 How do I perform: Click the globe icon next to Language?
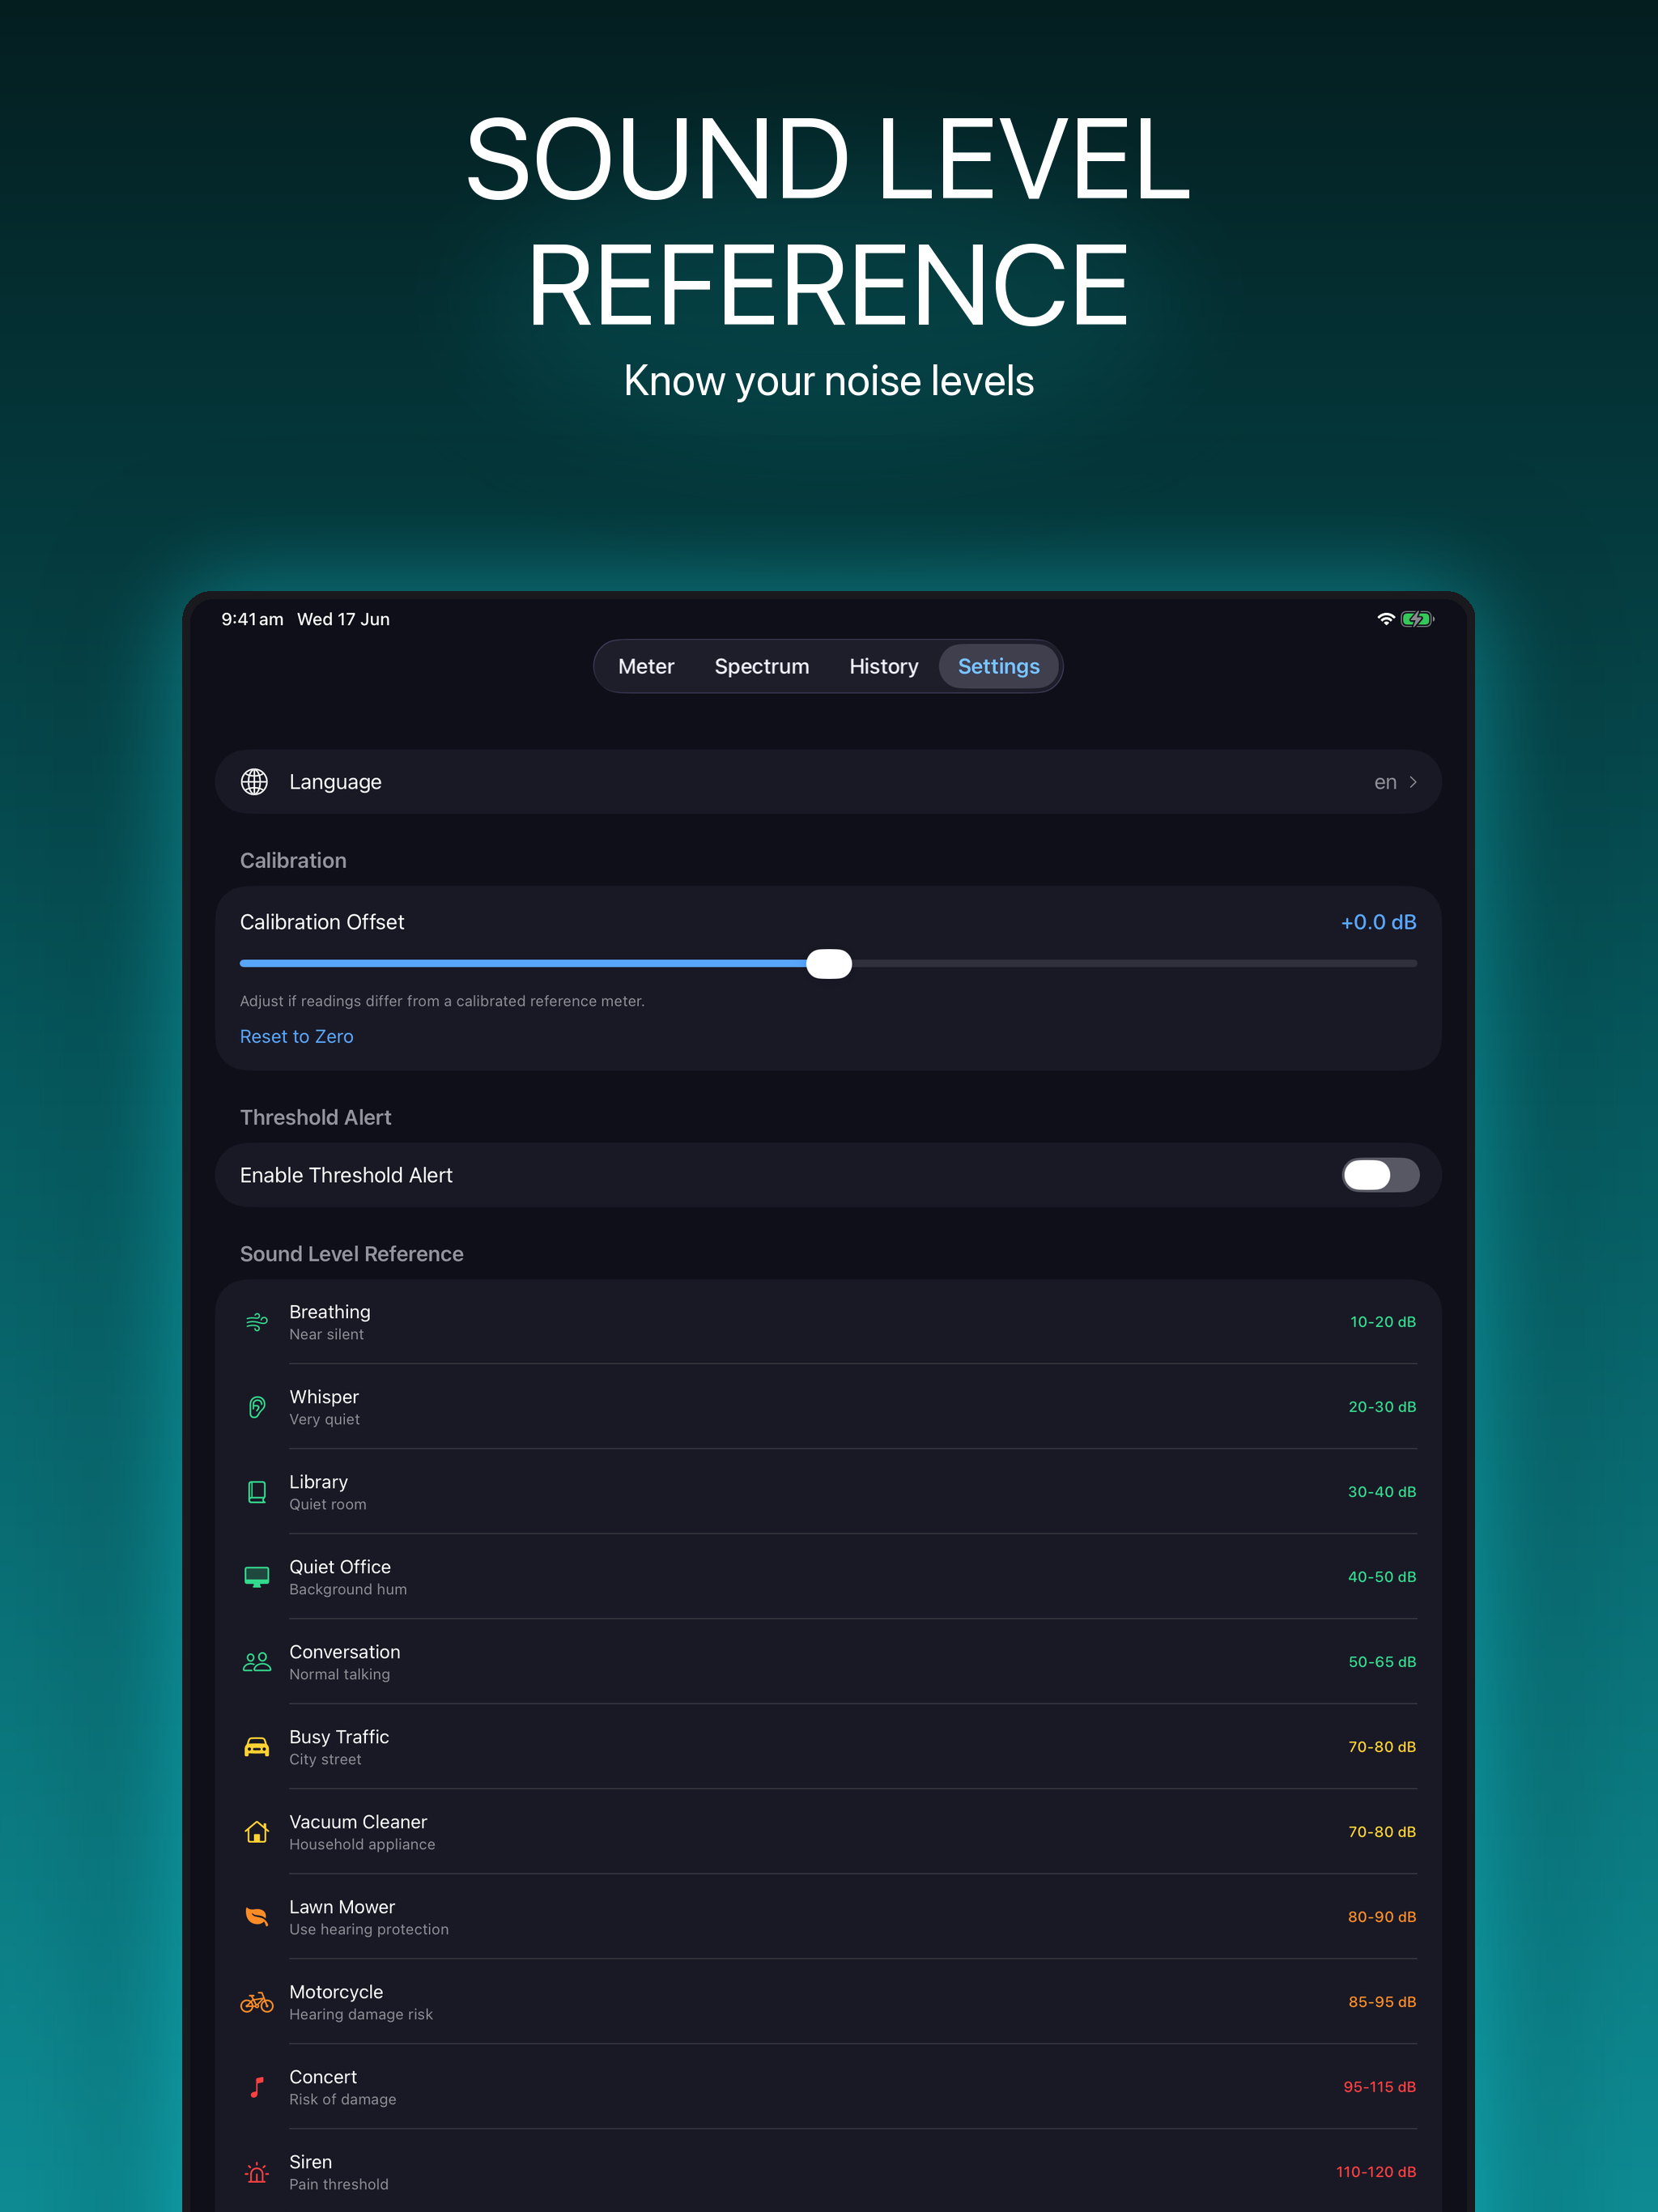coord(254,782)
